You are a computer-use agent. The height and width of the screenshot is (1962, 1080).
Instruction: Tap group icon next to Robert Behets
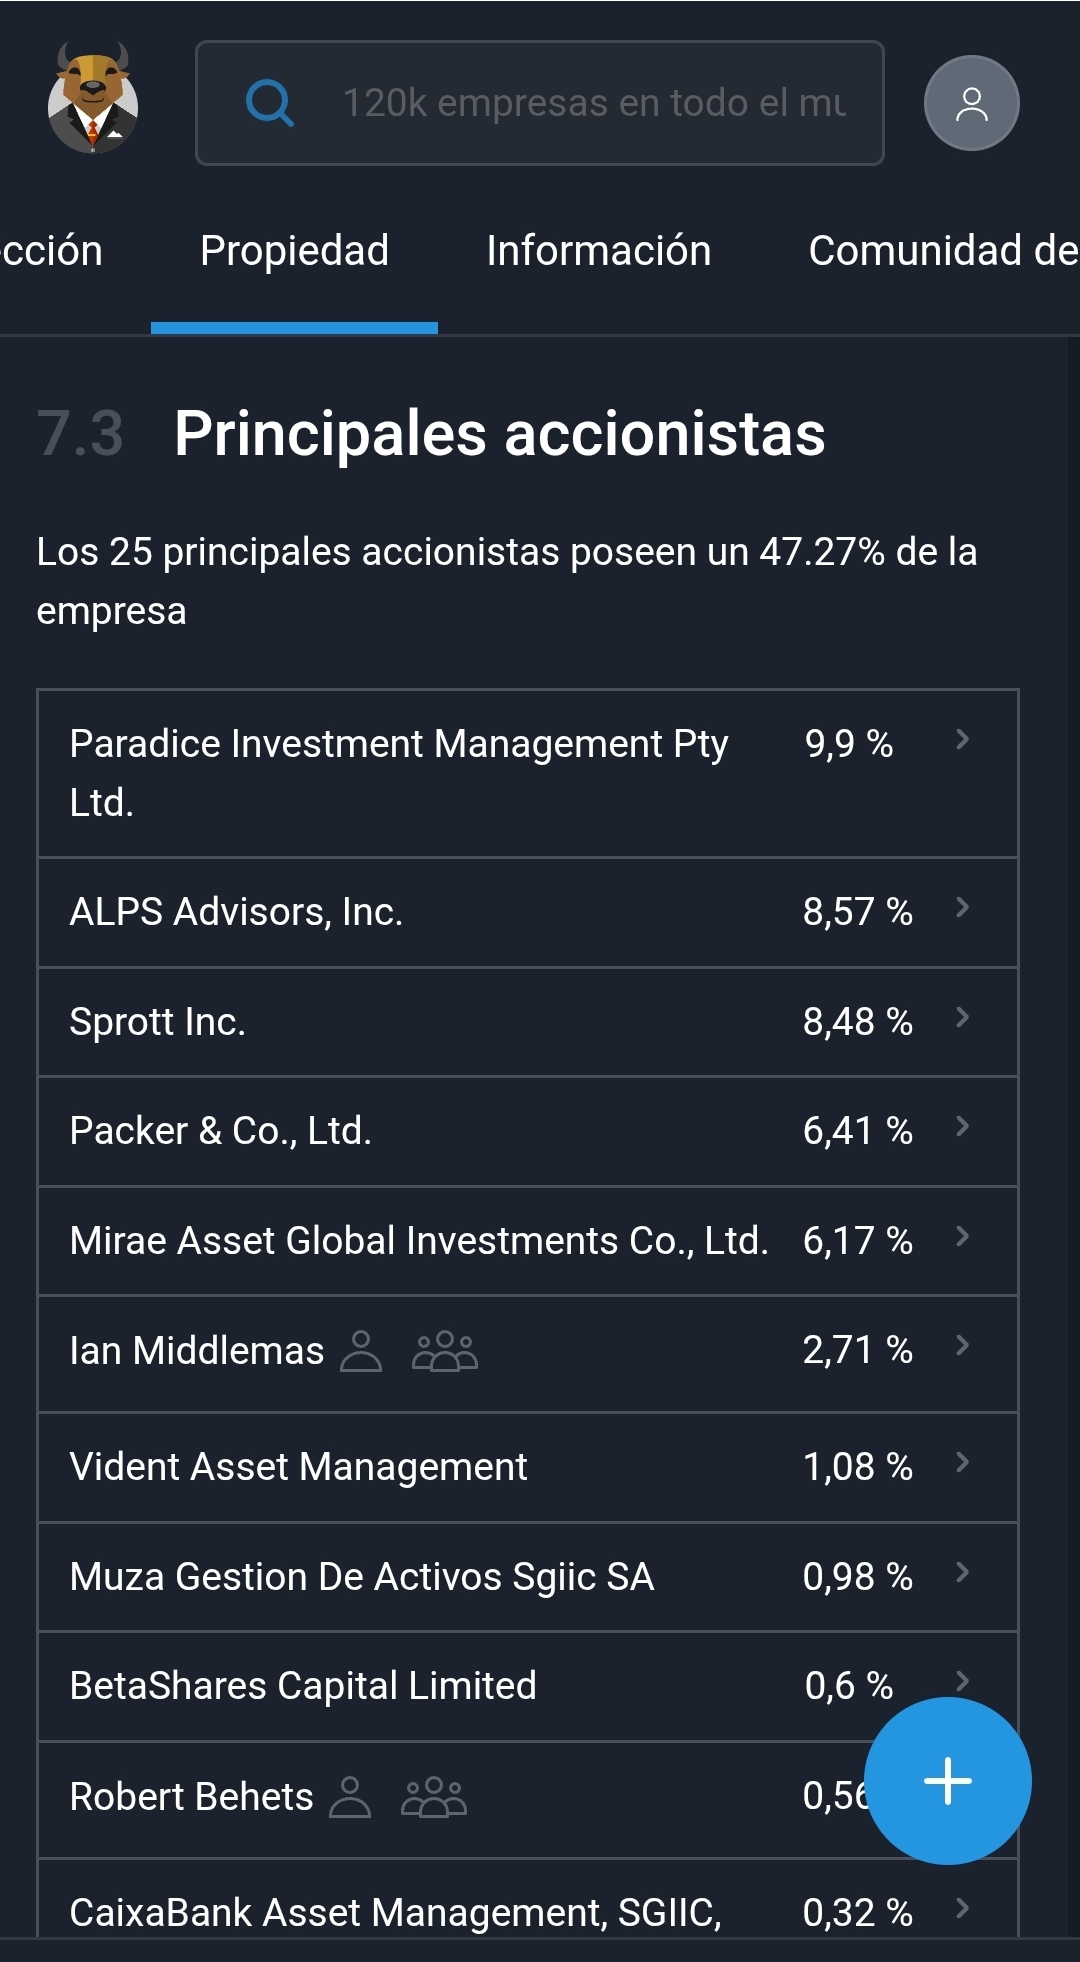pos(433,1797)
